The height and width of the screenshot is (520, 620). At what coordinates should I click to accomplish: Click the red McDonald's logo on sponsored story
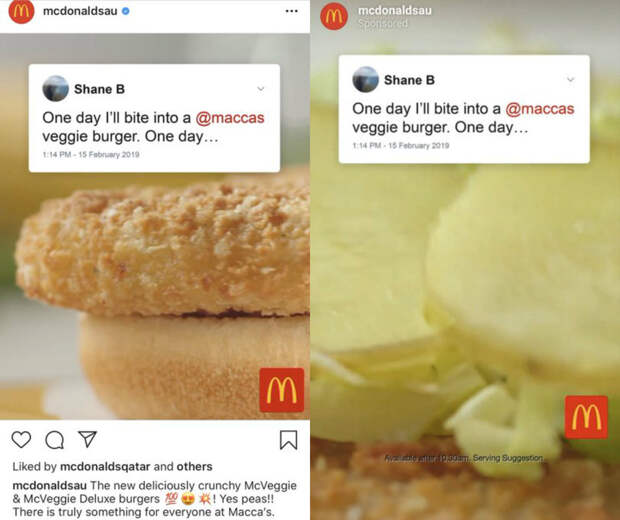point(586,417)
